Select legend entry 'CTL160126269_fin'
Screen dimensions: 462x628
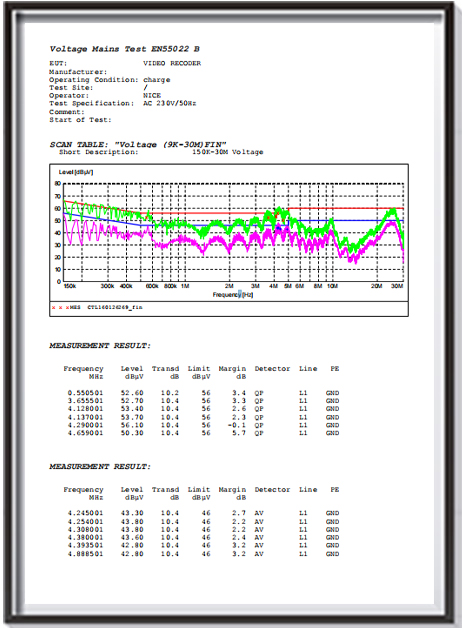(x=115, y=308)
